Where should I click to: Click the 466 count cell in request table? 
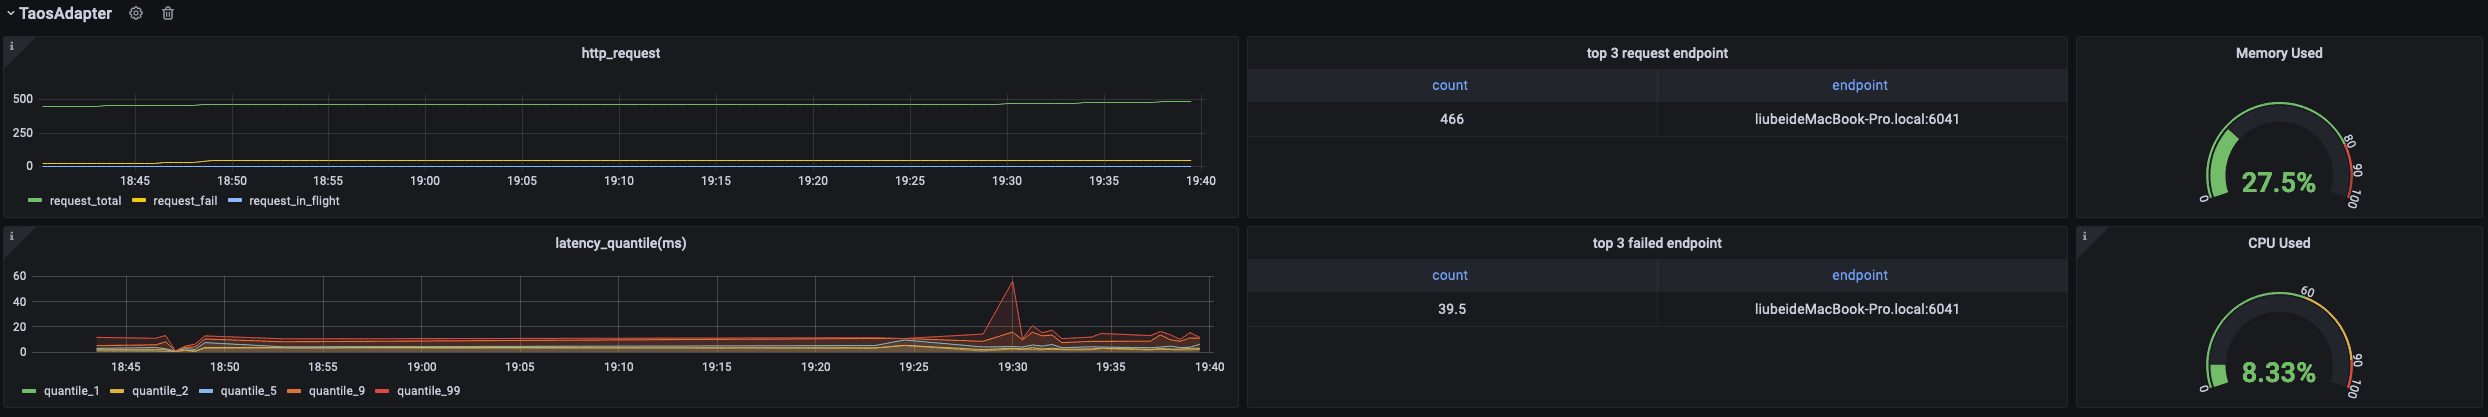(x=1451, y=119)
